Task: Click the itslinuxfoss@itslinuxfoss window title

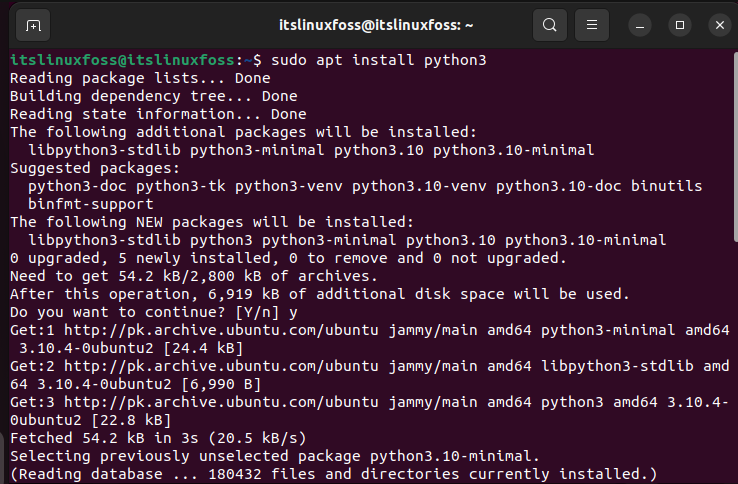Action: click(x=376, y=25)
